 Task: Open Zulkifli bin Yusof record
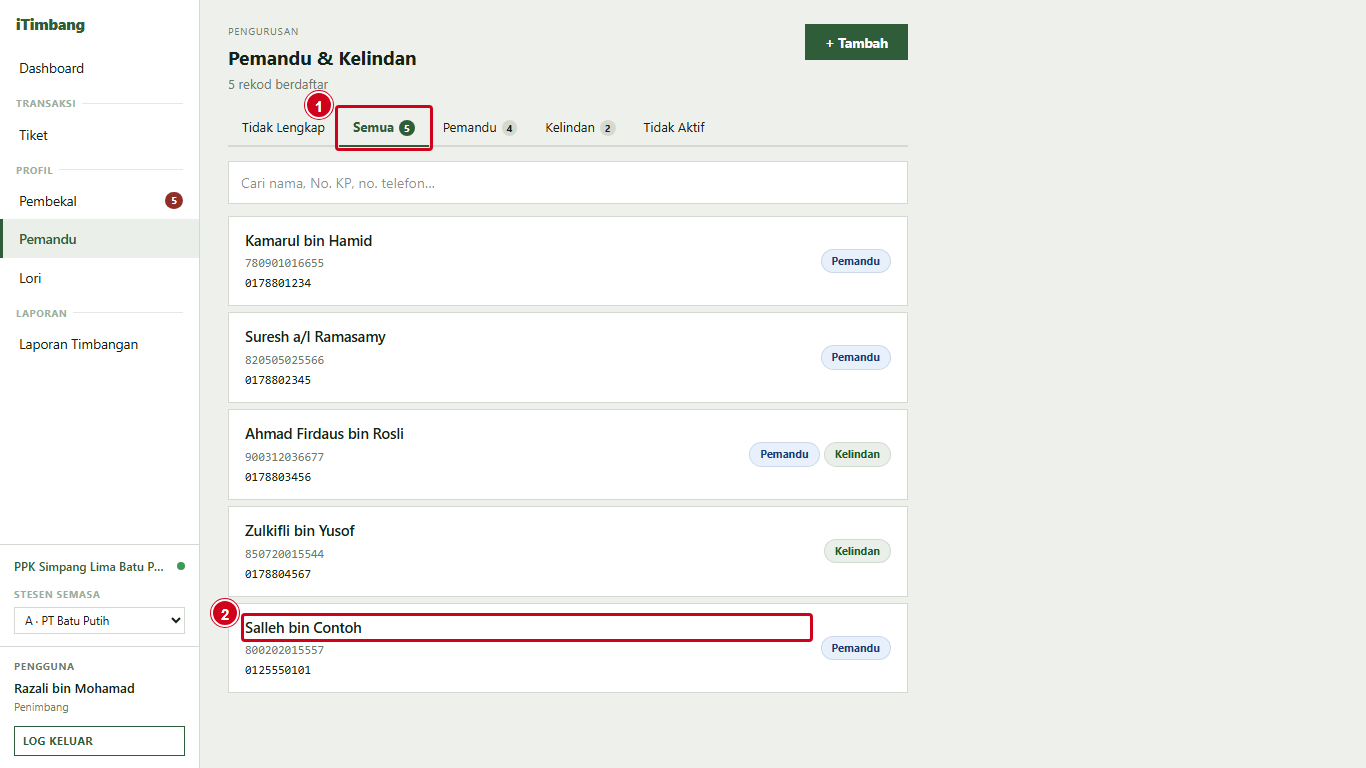click(x=568, y=551)
